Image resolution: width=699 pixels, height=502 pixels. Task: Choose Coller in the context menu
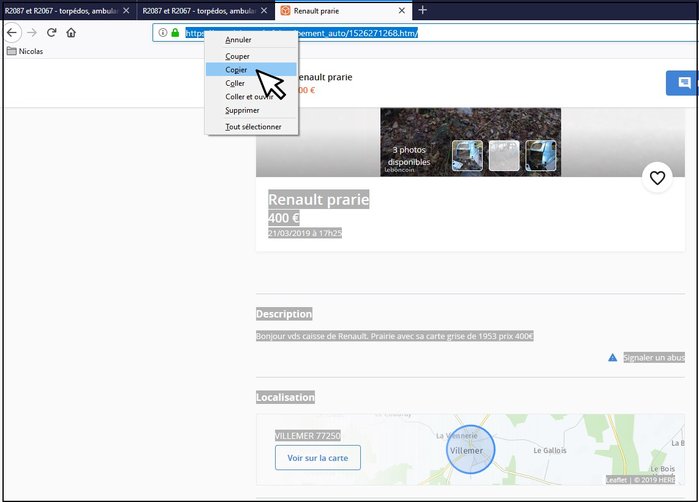tap(251, 83)
